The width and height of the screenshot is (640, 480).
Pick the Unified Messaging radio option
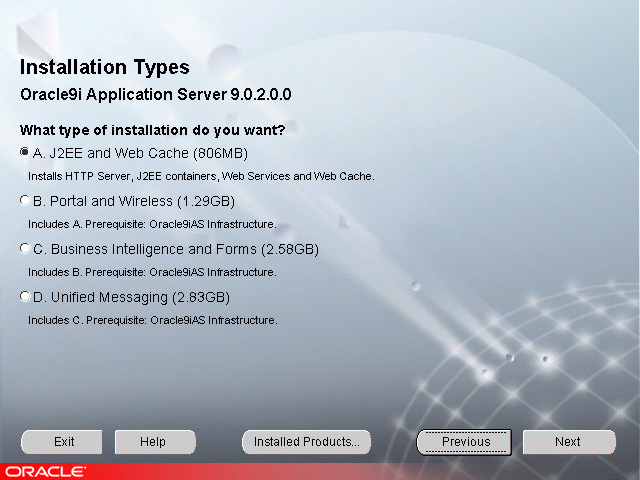(25, 296)
